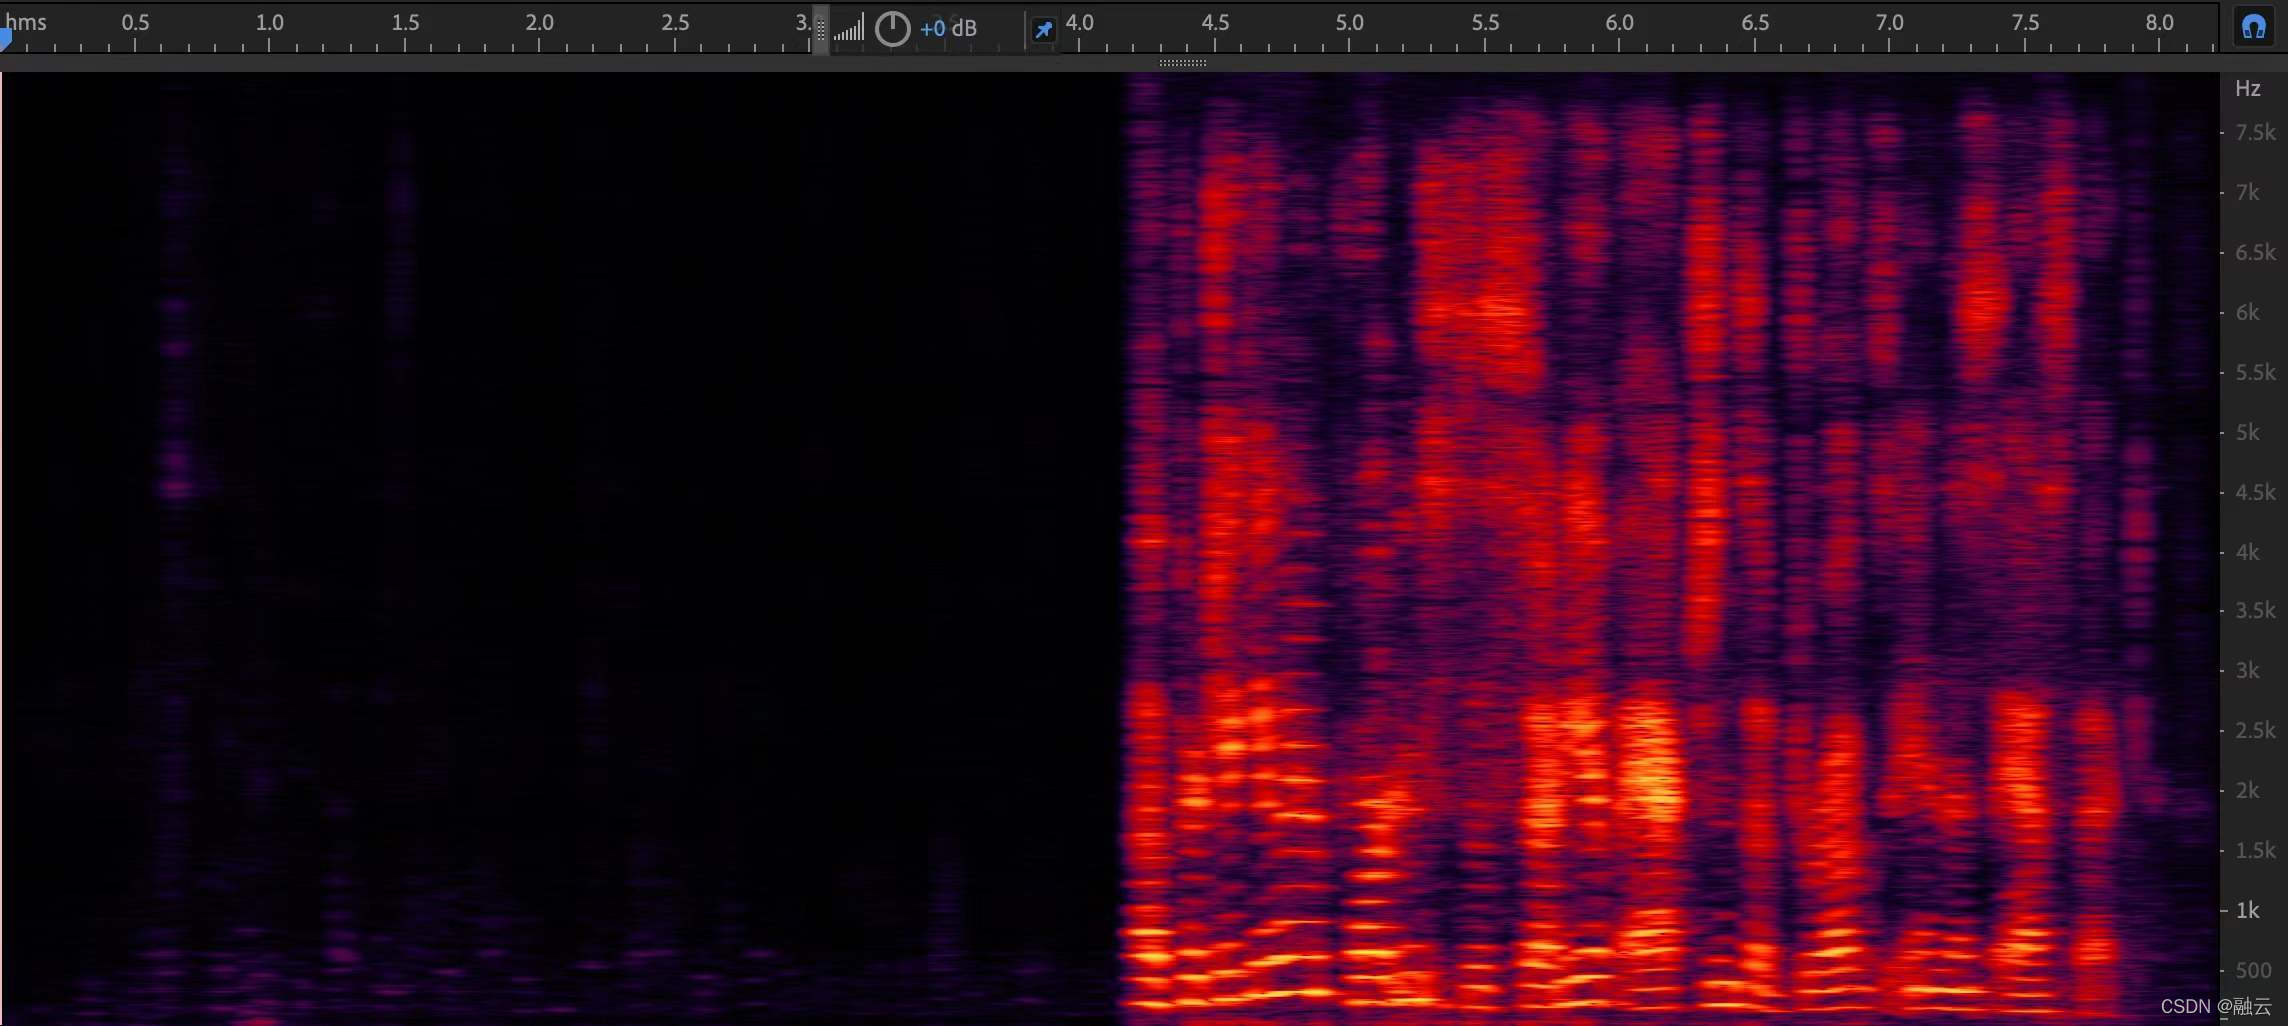Image resolution: width=2288 pixels, height=1026 pixels.
Task: Click the 500 frequency scale label
Action: pyautogui.click(x=2254, y=970)
